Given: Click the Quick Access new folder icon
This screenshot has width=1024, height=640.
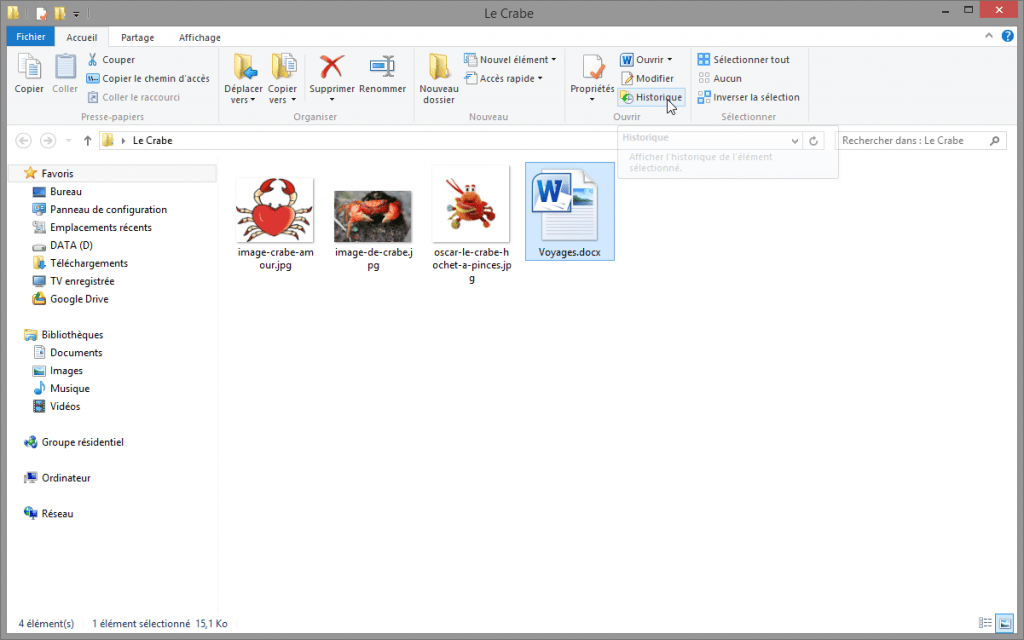Looking at the screenshot, I should 60,13.
